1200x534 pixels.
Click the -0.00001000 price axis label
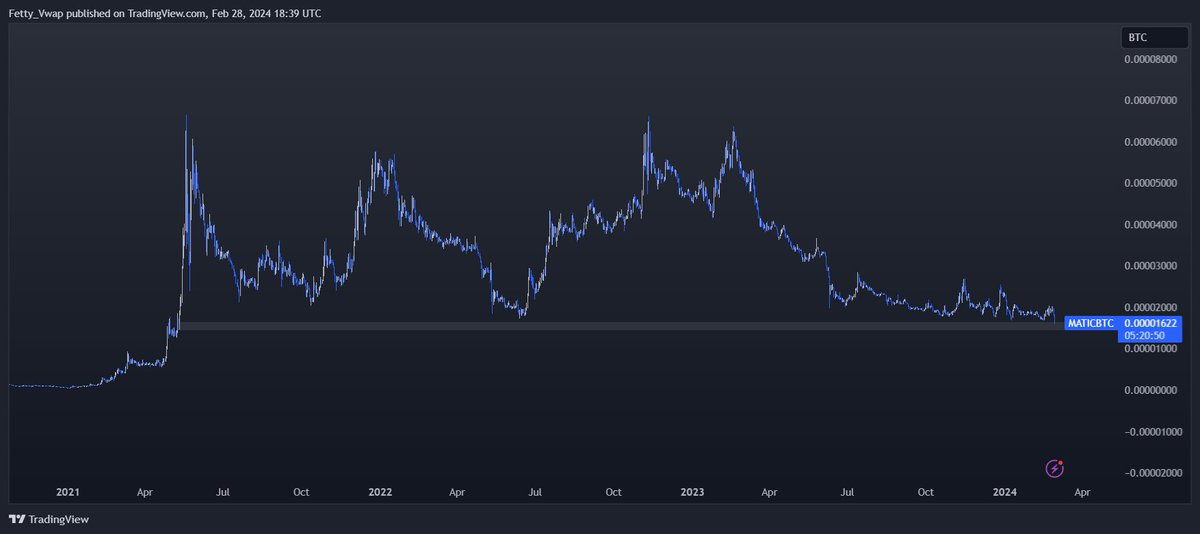tap(1152, 431)
